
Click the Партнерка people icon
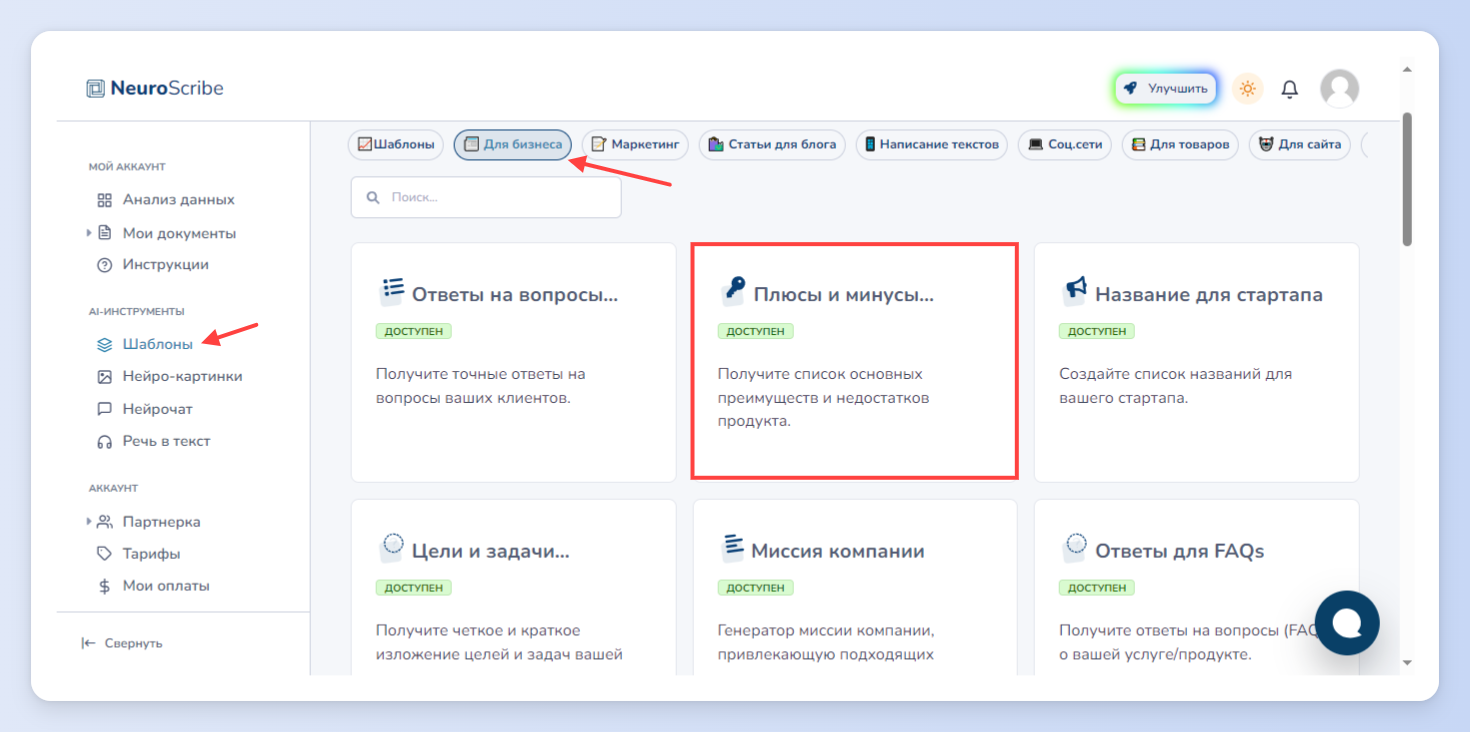(x=105, y=522)
